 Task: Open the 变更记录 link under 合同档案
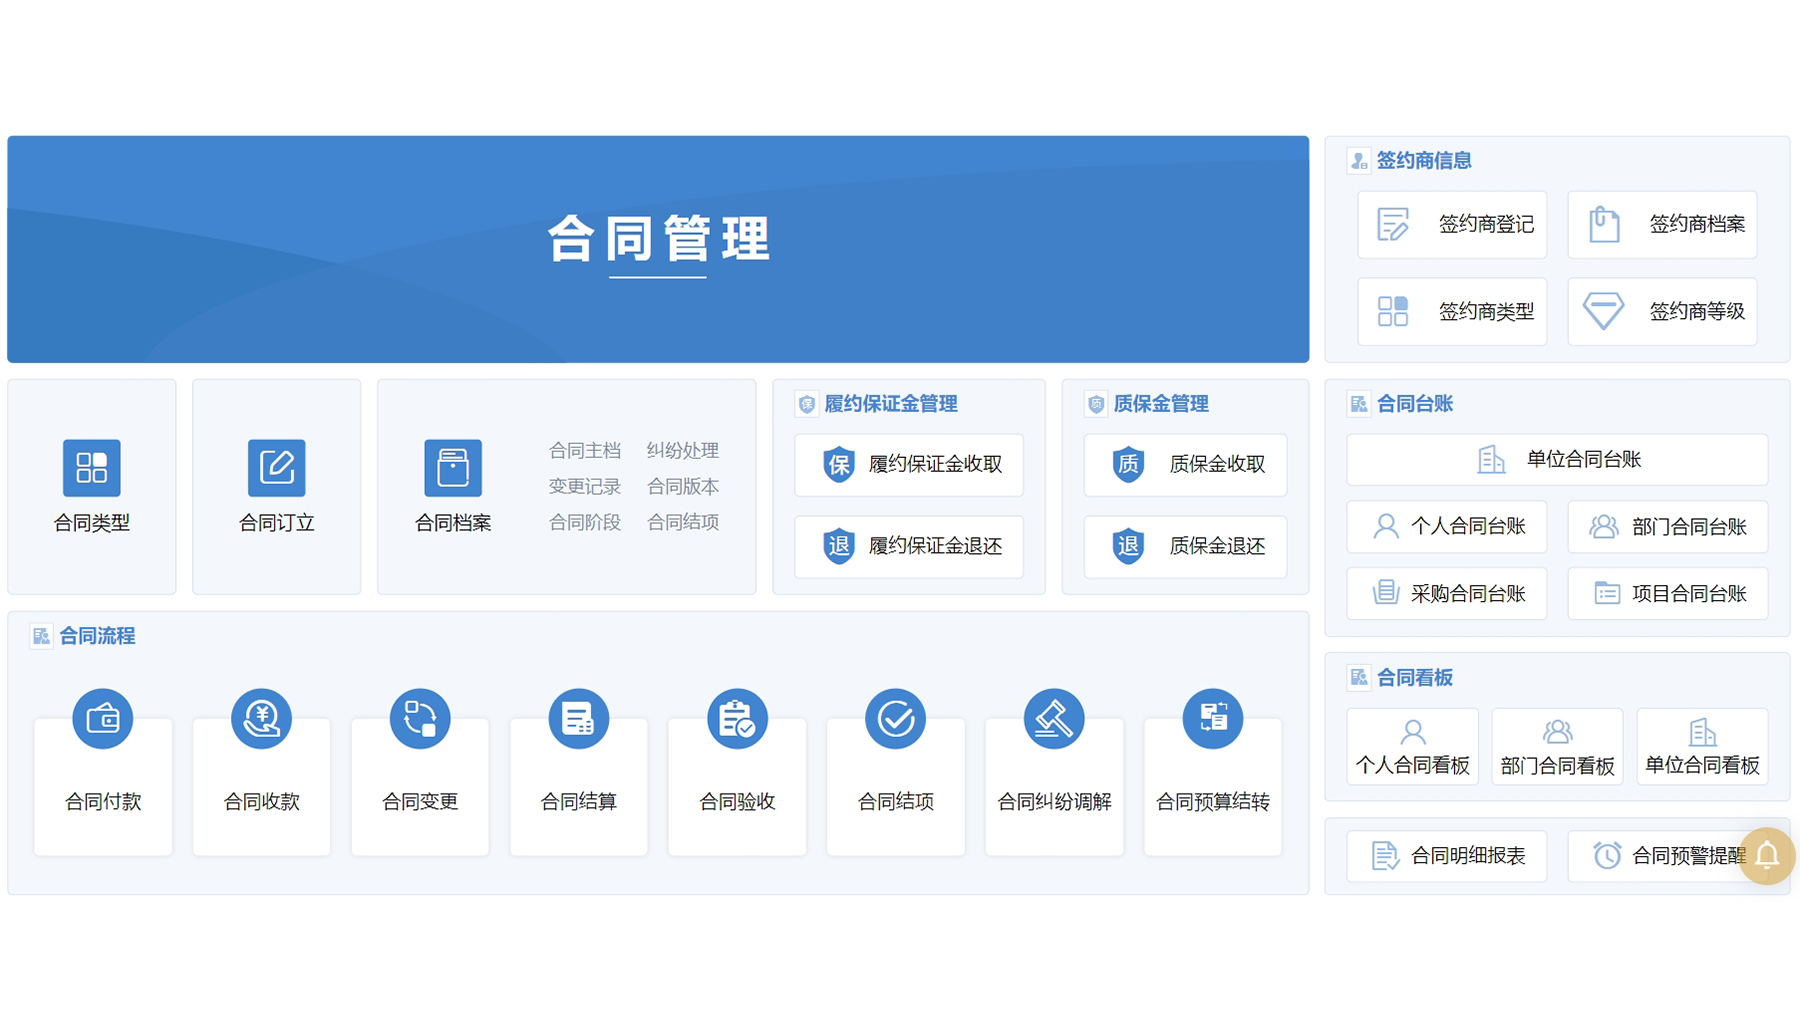585,486
